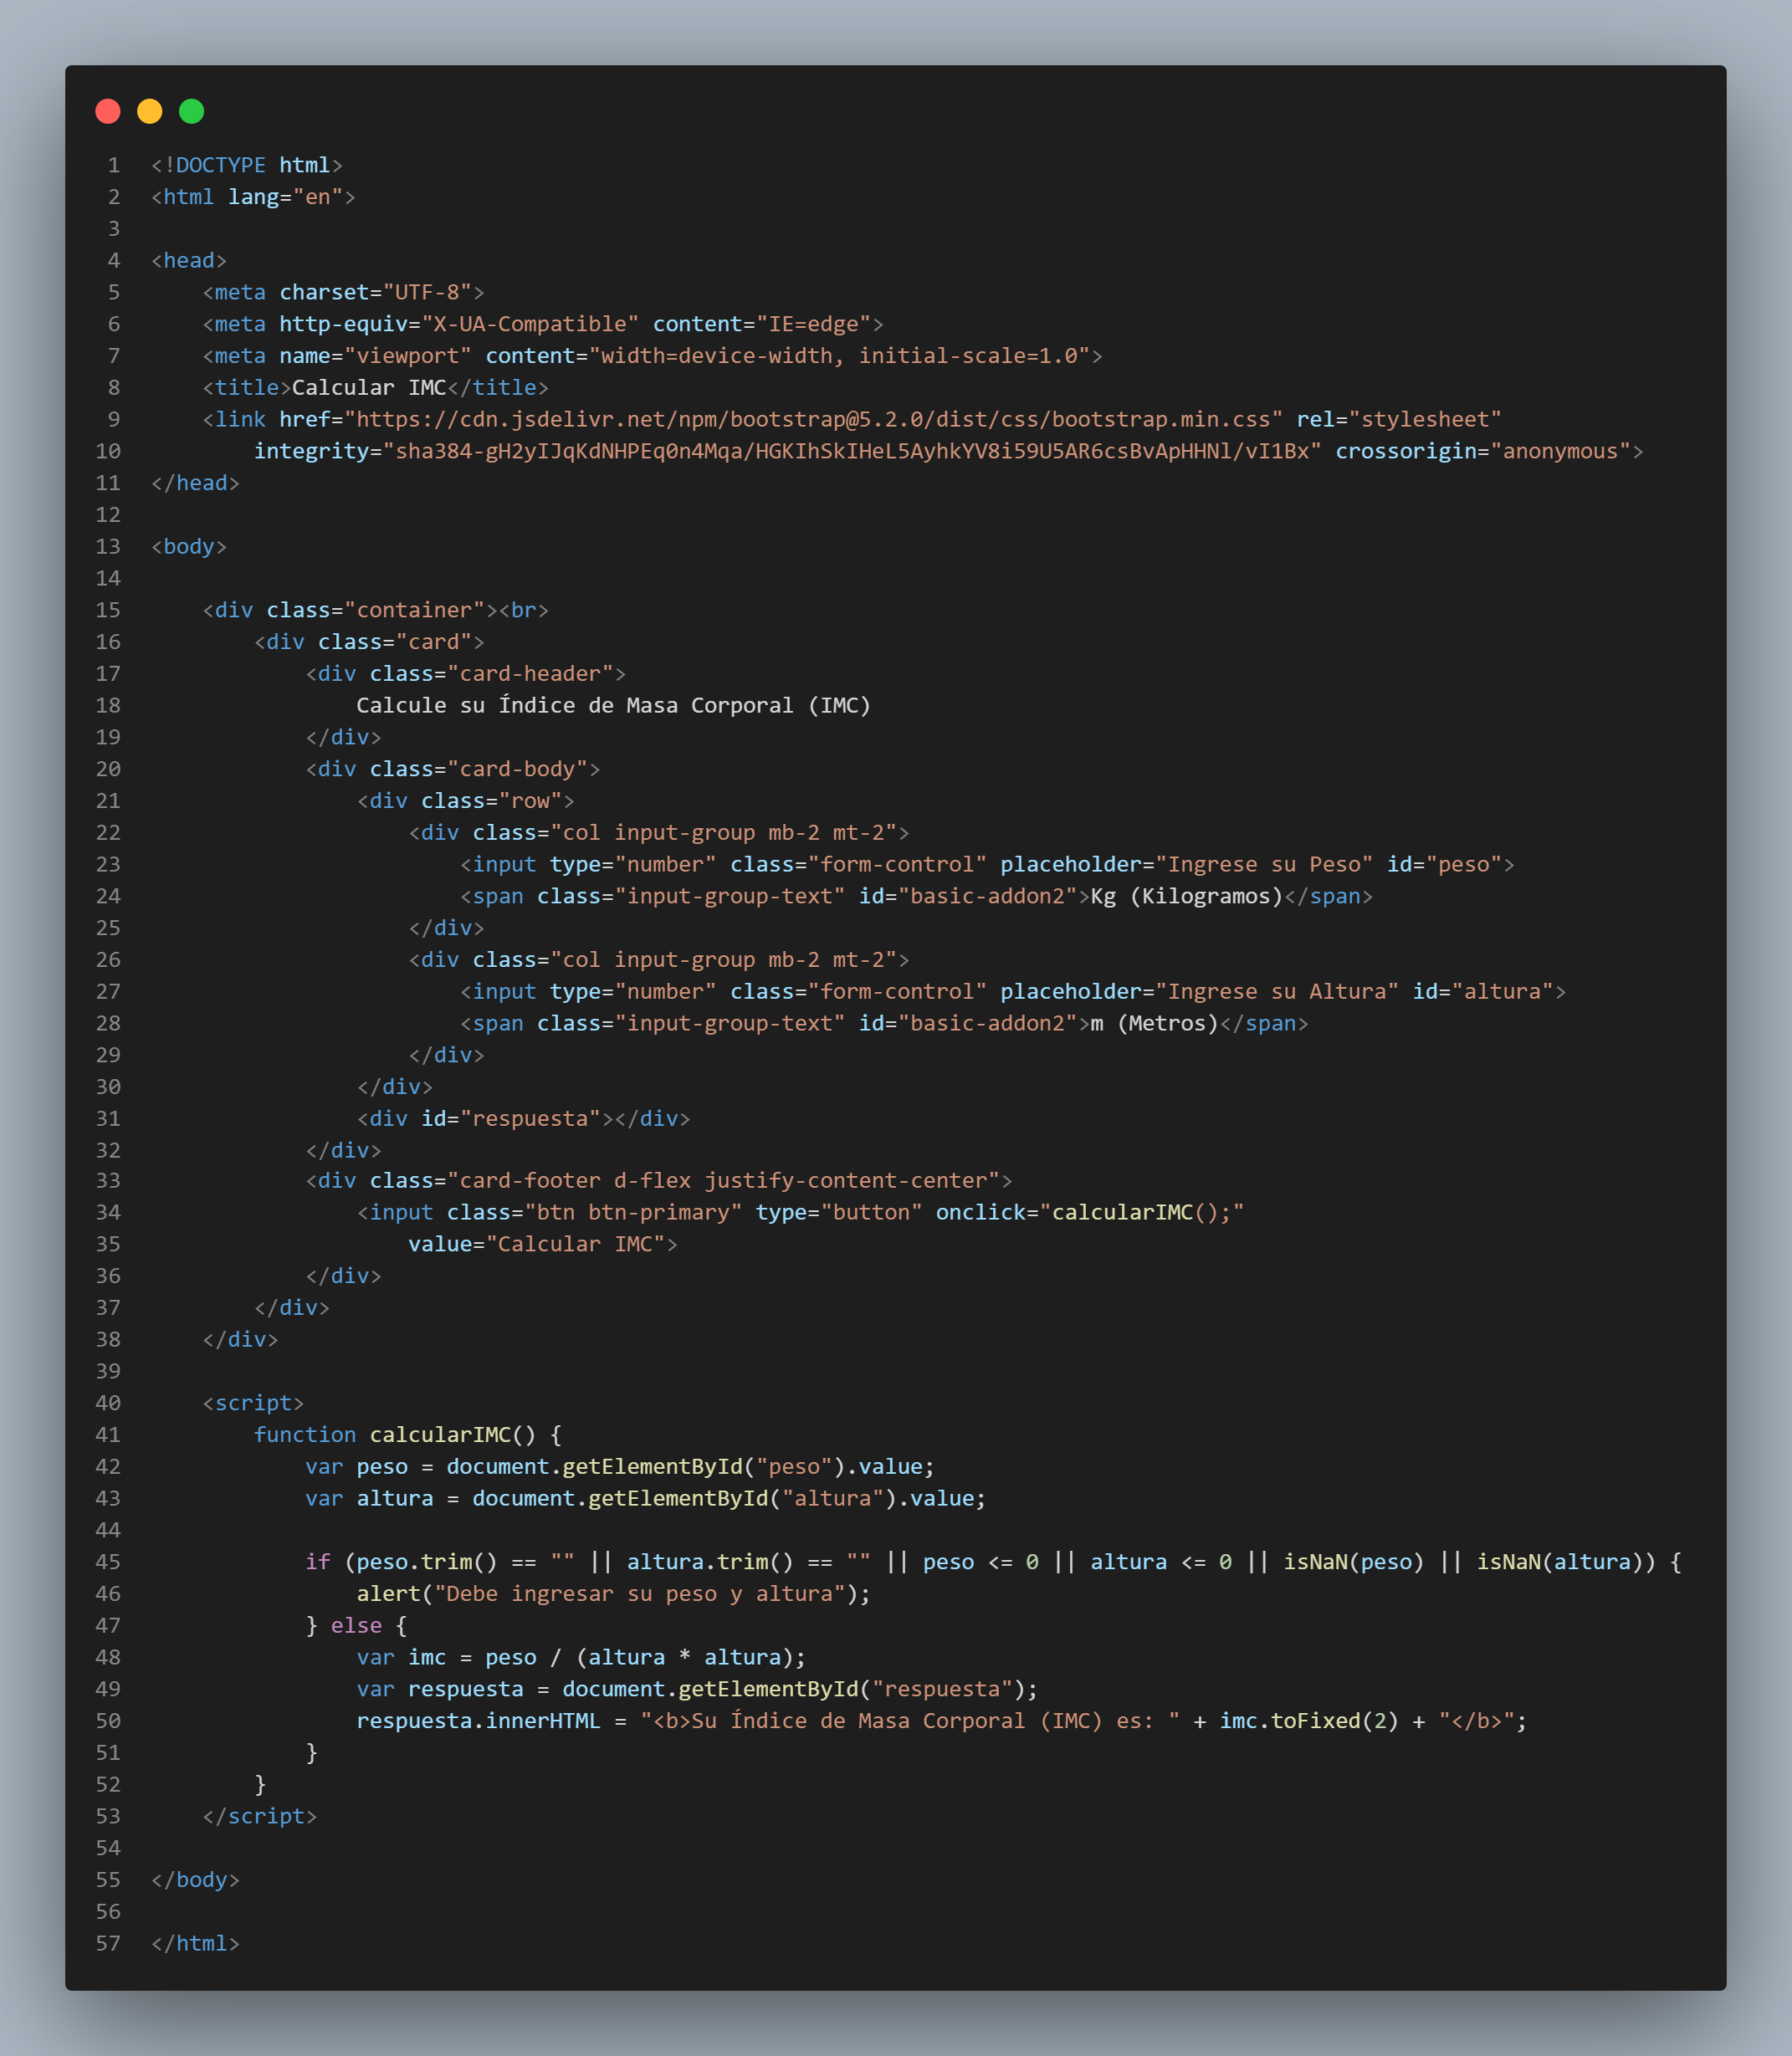
Task: Click the 'btn btn-primary' class value
Action: point(633,1213)
